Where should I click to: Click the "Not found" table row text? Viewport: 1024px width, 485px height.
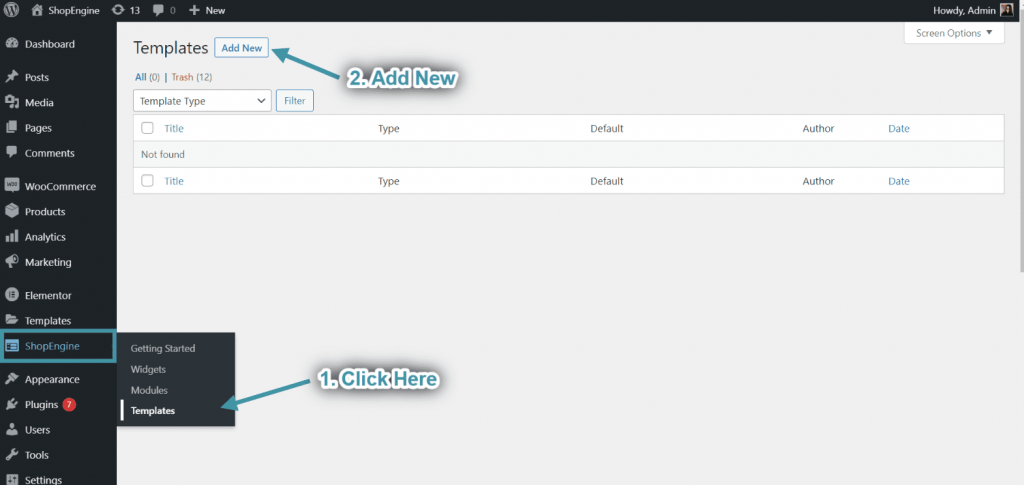click(163, 155)
